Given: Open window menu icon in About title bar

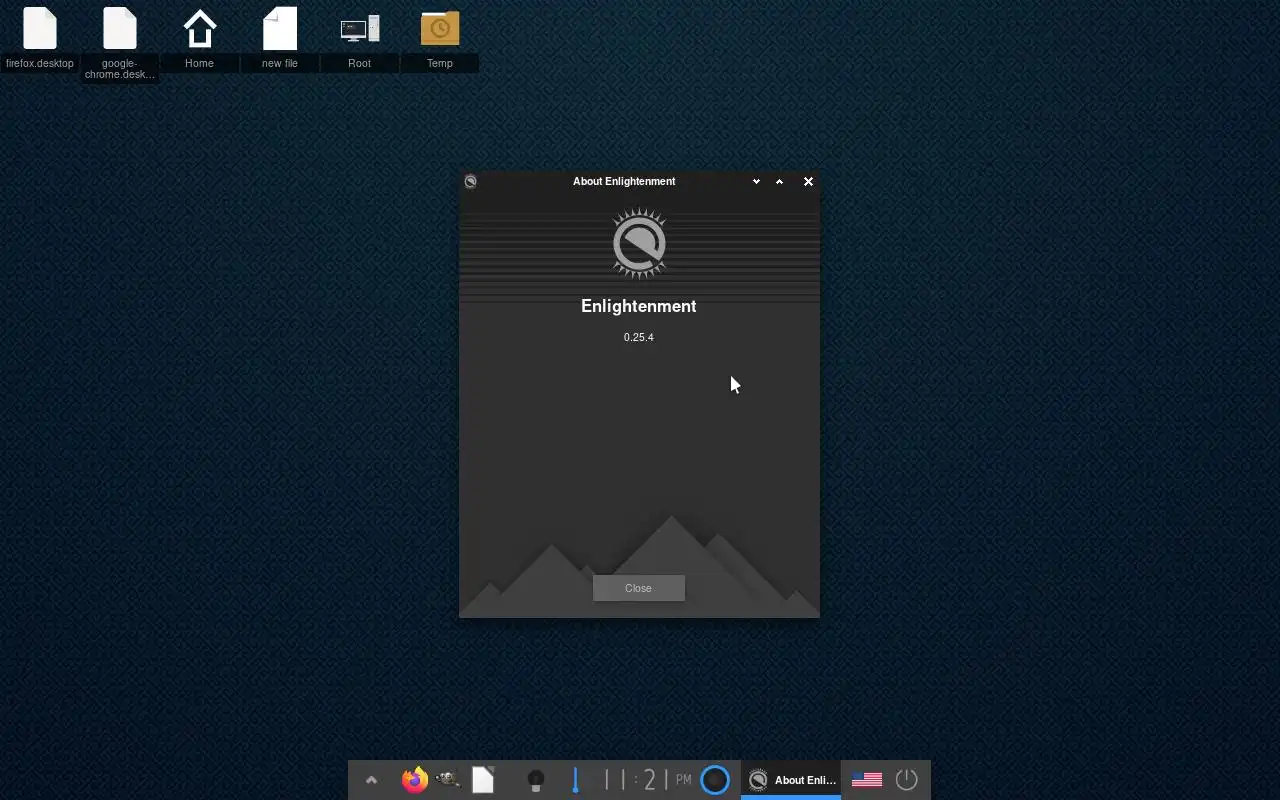Looking at the screenshot, I should pos(470,181).
